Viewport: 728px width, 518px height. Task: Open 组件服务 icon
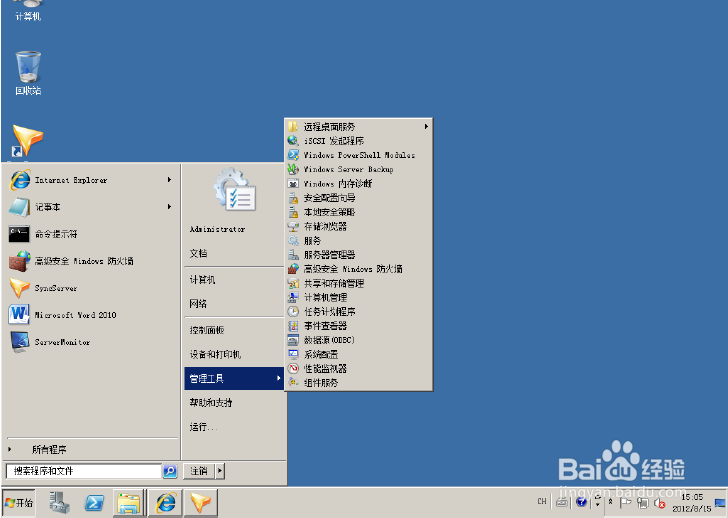(293, 382)
